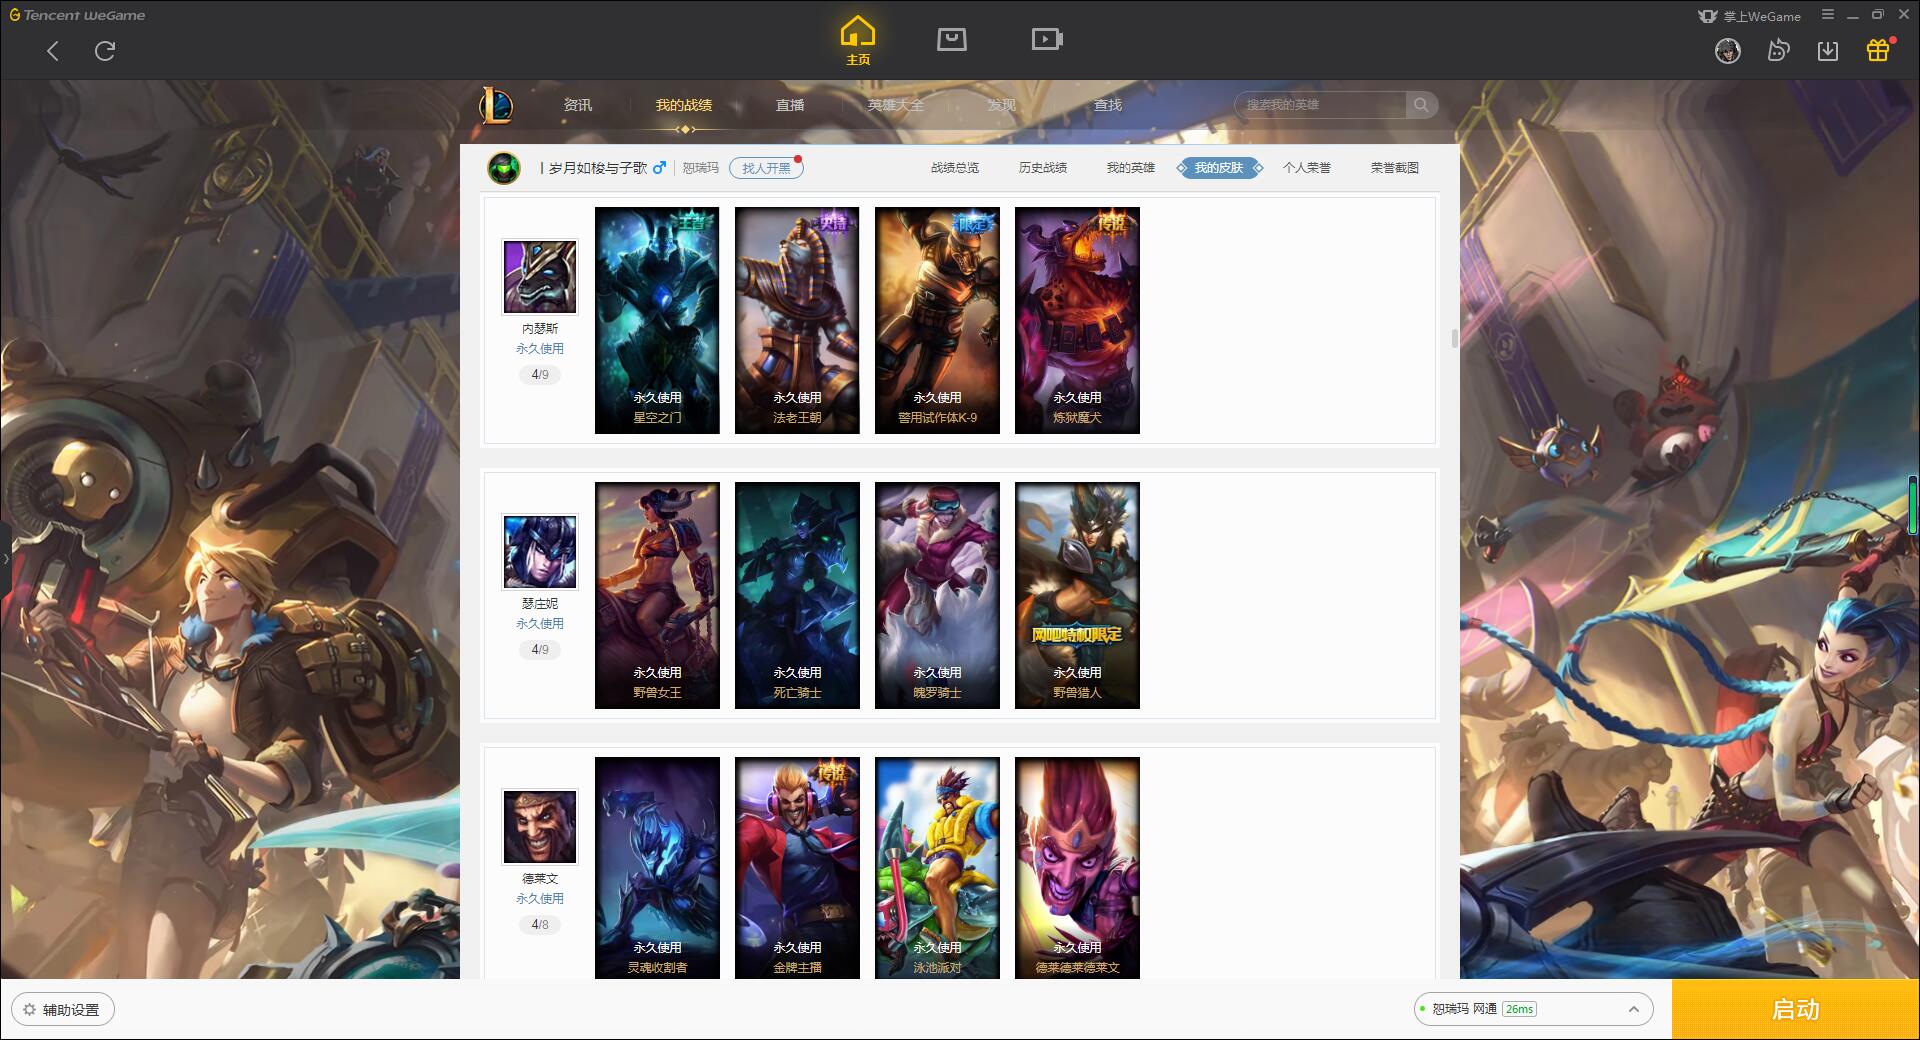This screenshot has height=1040, width=1920.
Task: Click the Tencent WeGame title logo
Action: 77,15
